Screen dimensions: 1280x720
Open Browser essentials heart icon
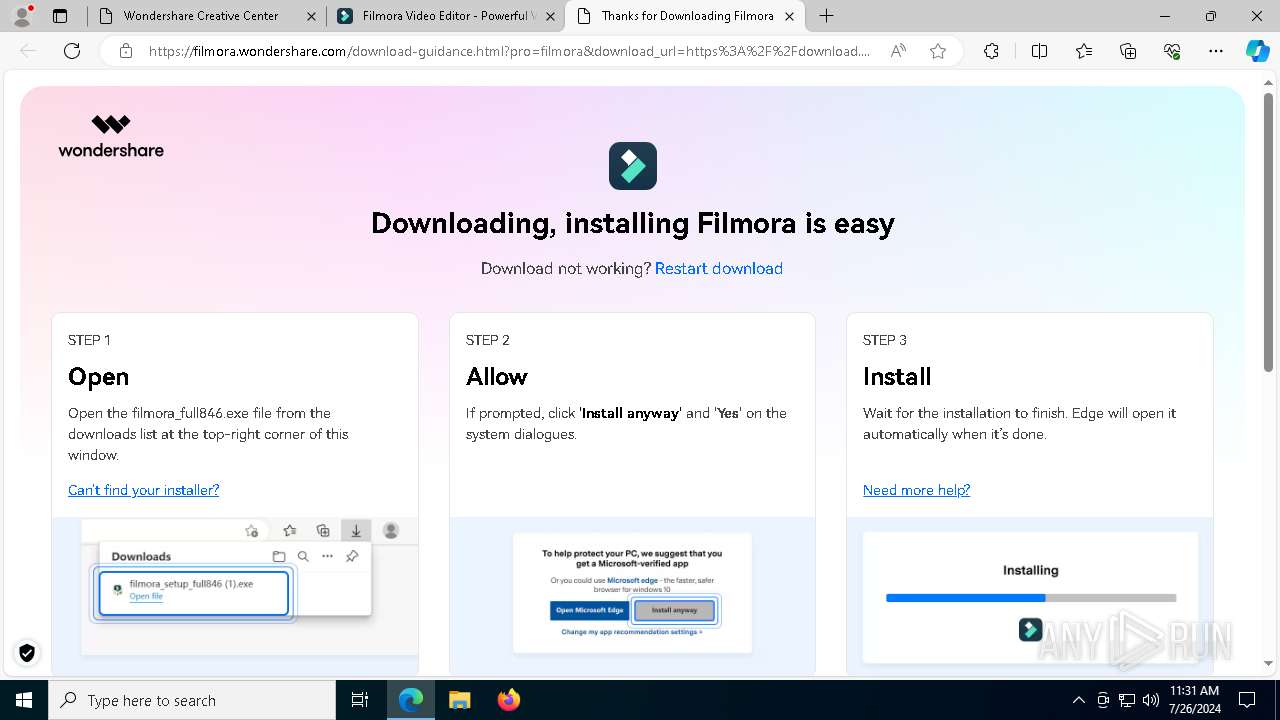[1172, 51]
